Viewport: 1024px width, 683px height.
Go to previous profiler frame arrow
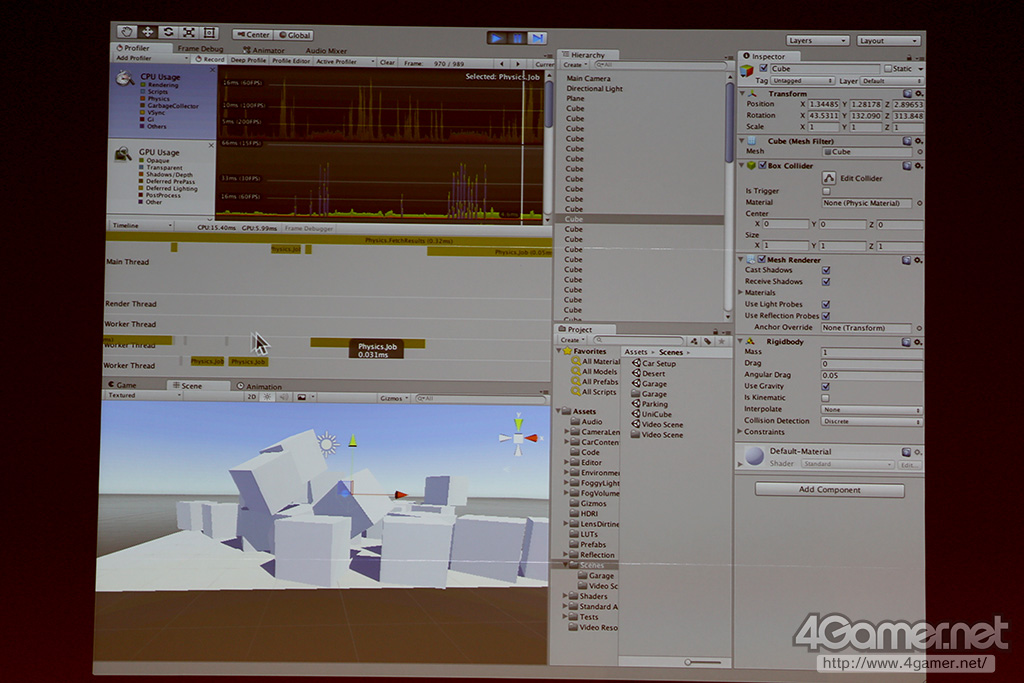(502, 64)
